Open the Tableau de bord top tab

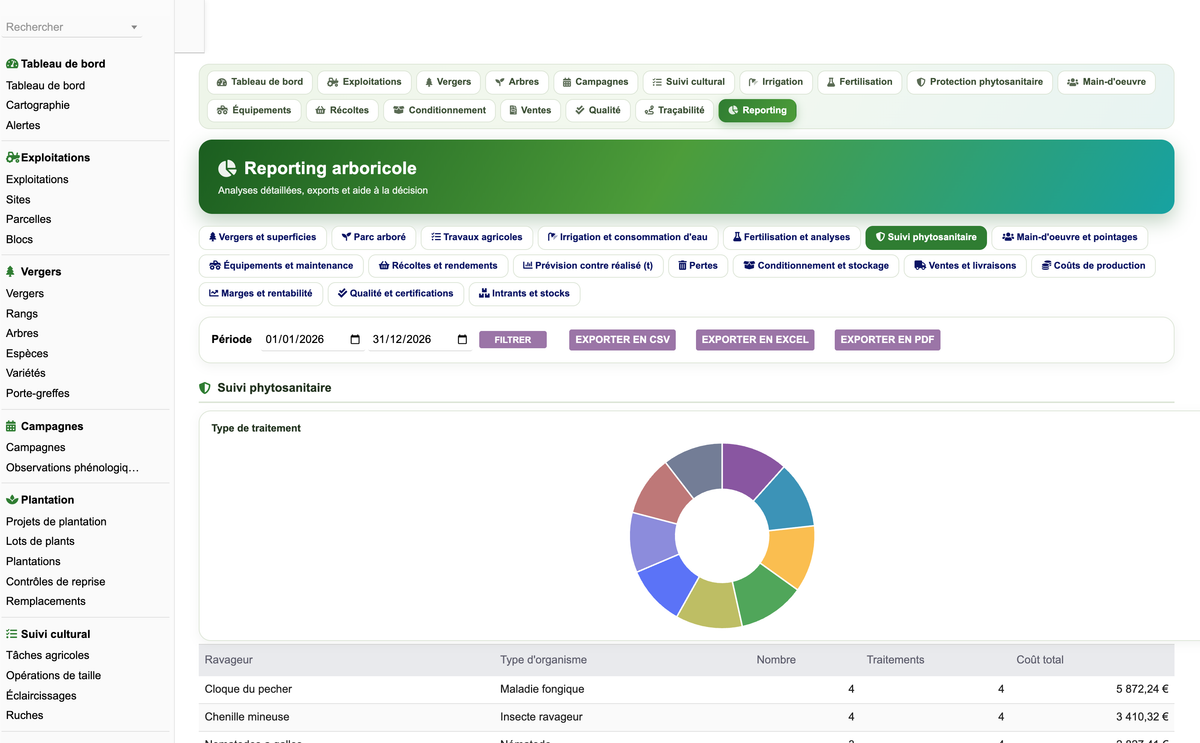tap(260, 82)
